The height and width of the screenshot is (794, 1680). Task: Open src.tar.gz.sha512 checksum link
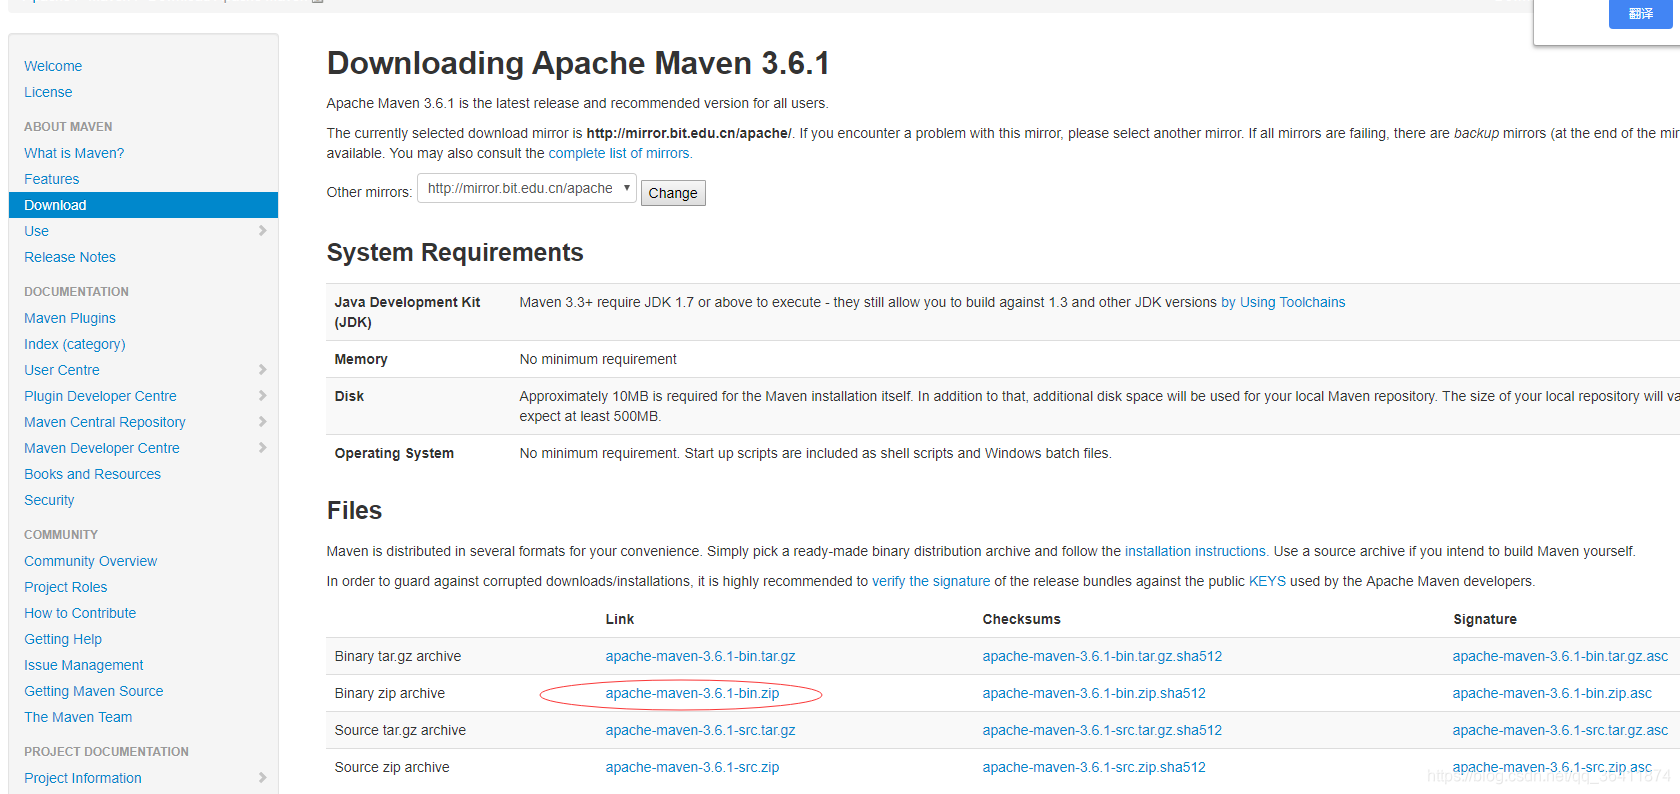[x=1102, y=730]
